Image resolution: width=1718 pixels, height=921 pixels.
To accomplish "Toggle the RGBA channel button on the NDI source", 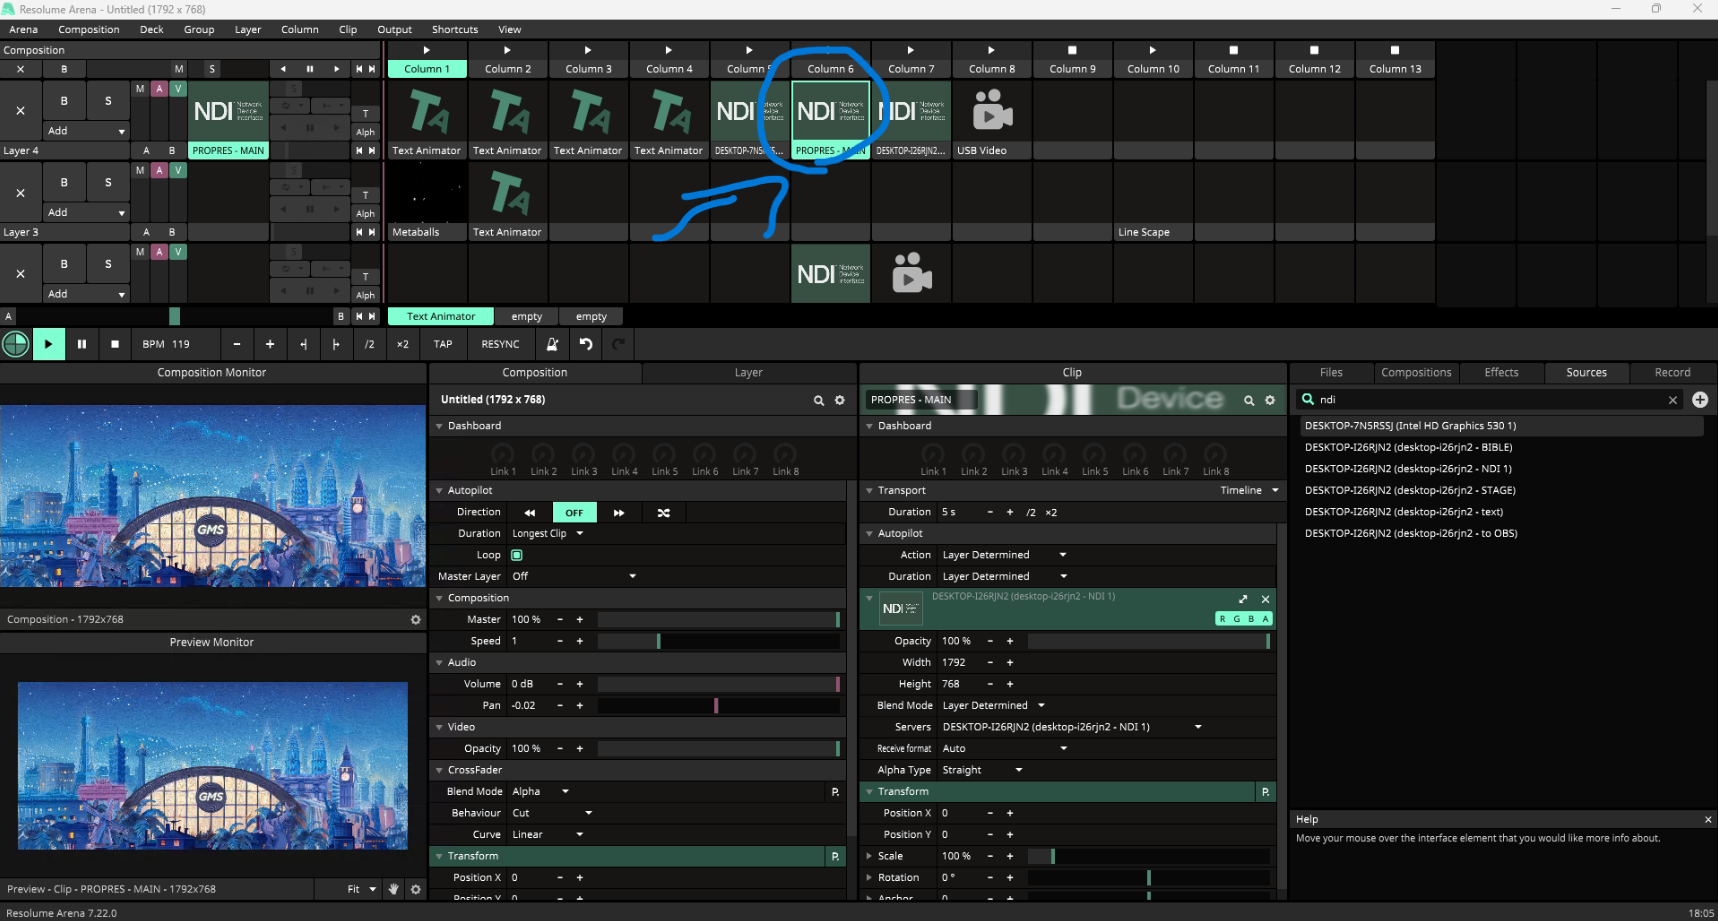I will (1243, 619).
